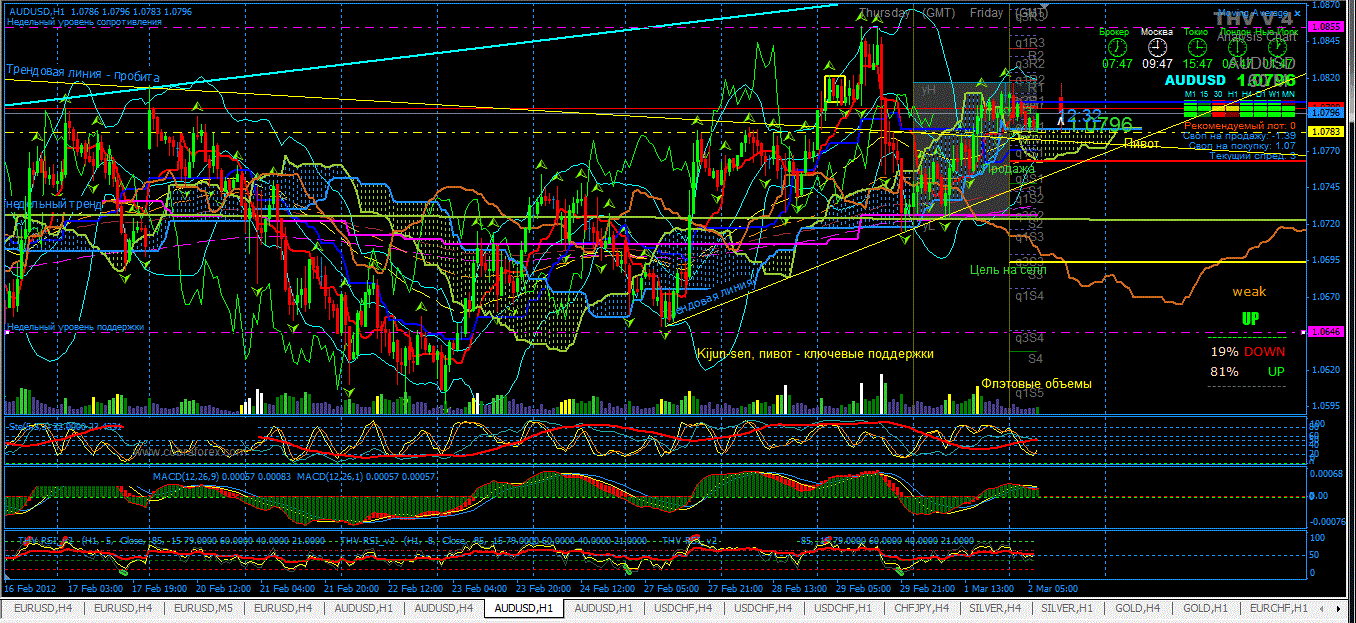Select 'Недельный уровень поддержки' label
Screen dimensions: 1356x623
click(75, 327)
